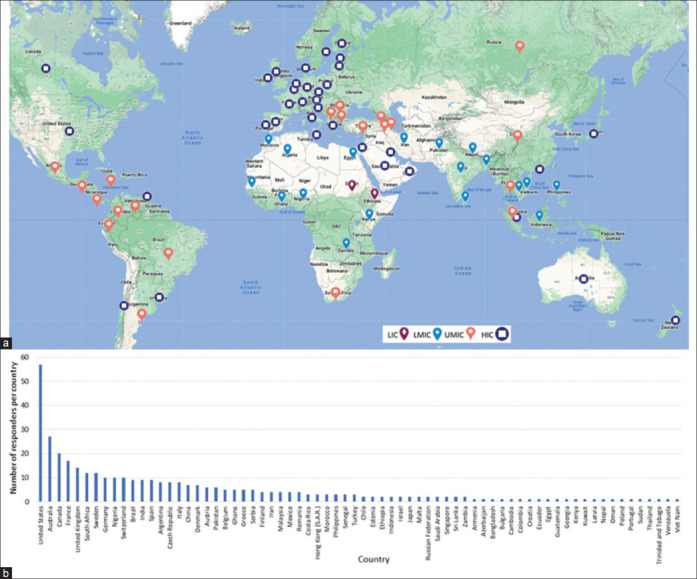The width and height of the screenshot is (697, 579).
Task: Click the LMIC blue pin in legend
Action: [x=437, y=334]
